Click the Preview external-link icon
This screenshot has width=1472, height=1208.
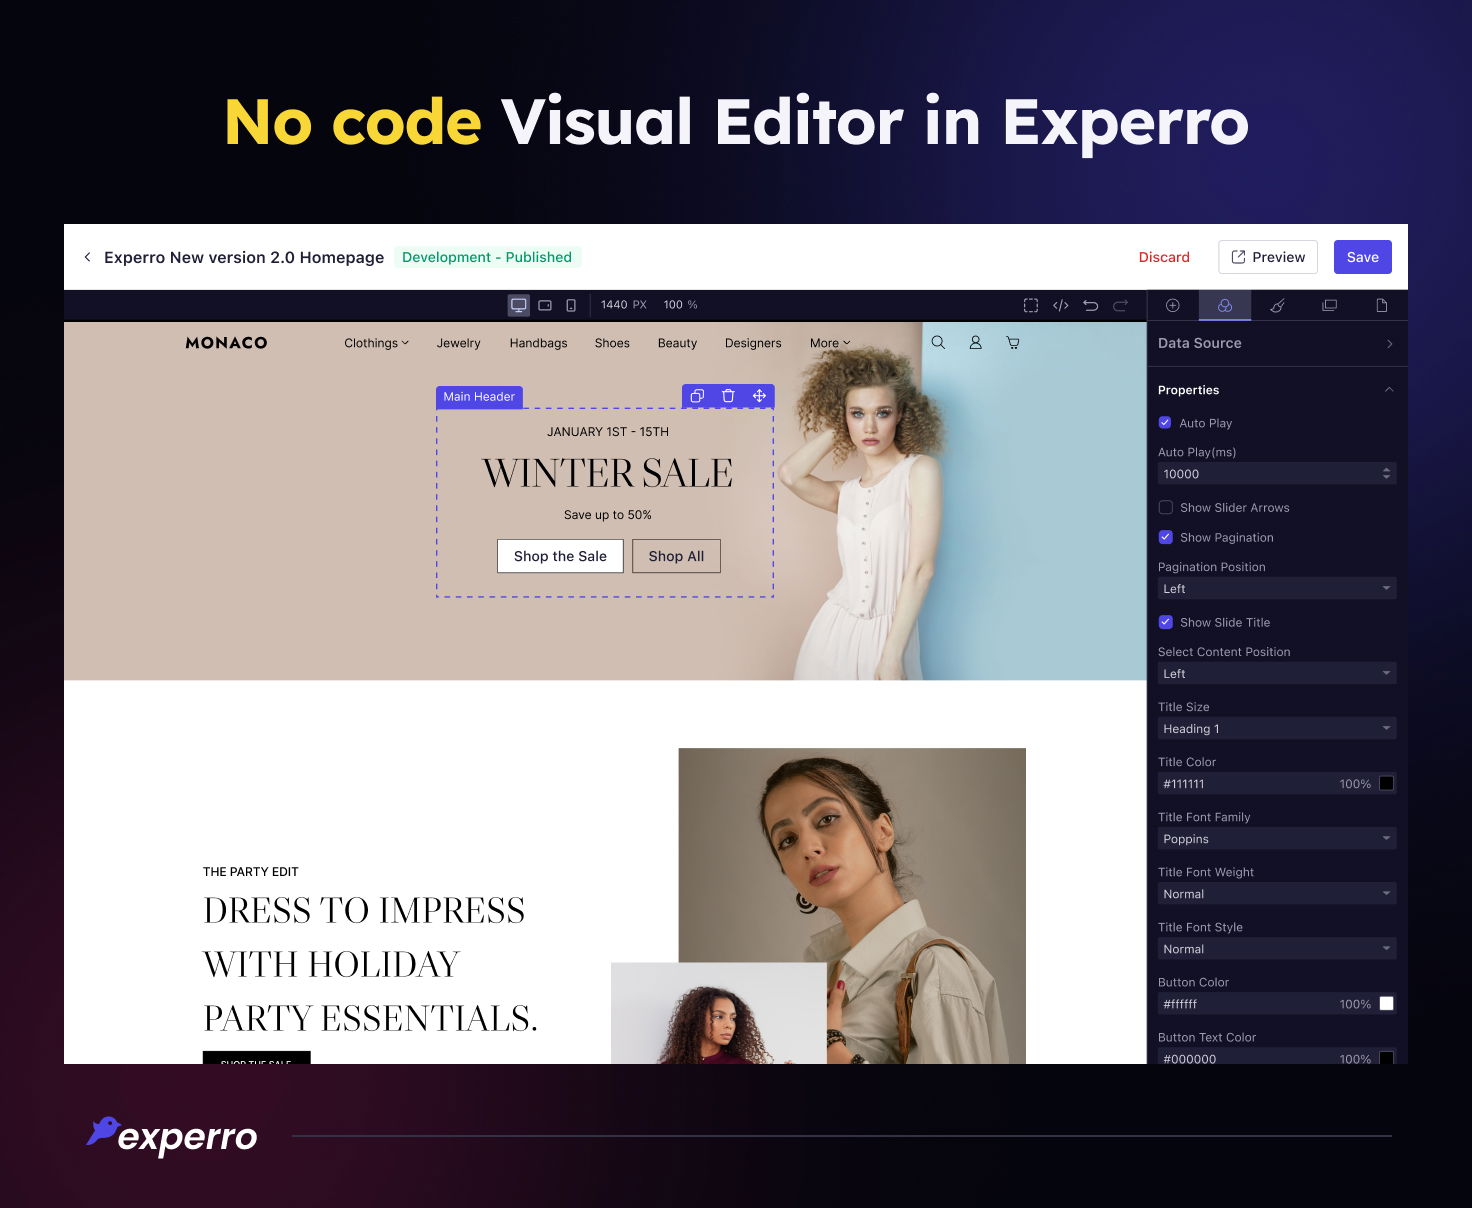click(1238, 257)
